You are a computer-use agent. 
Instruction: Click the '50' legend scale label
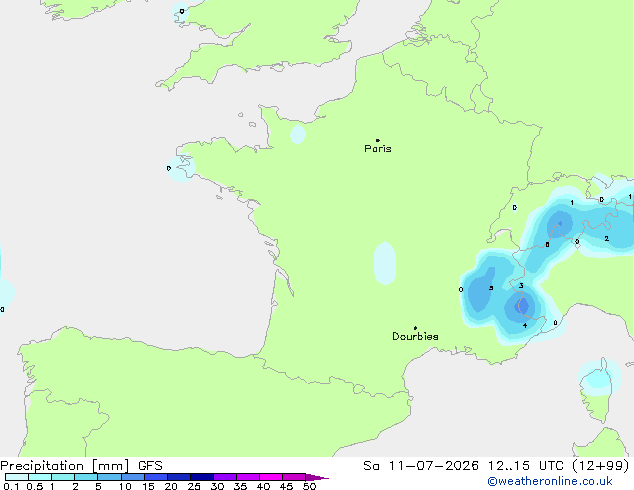point(309,486)
